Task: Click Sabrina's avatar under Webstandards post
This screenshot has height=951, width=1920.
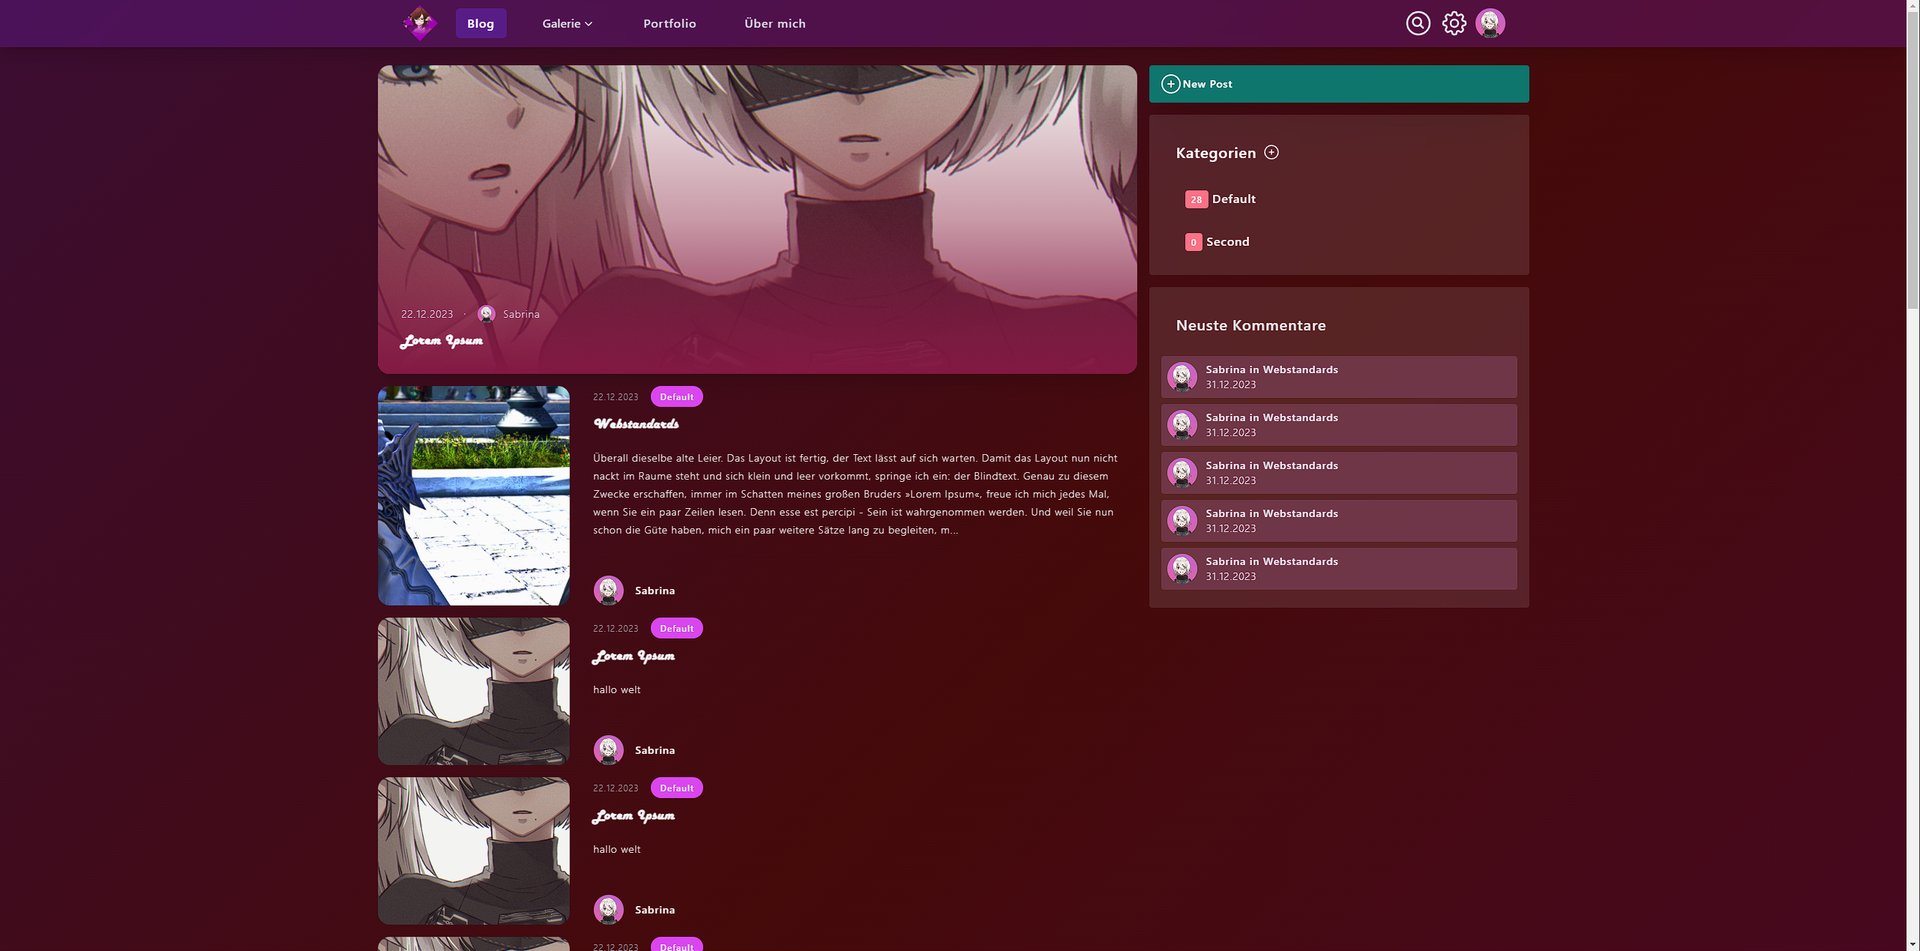Action: (x=608, y=590)
